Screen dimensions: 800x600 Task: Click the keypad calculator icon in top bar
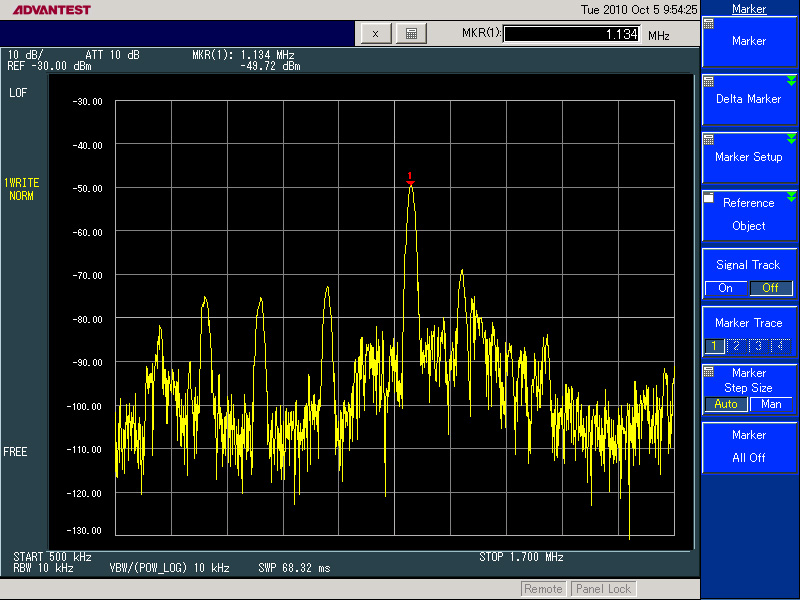[411, 33]
